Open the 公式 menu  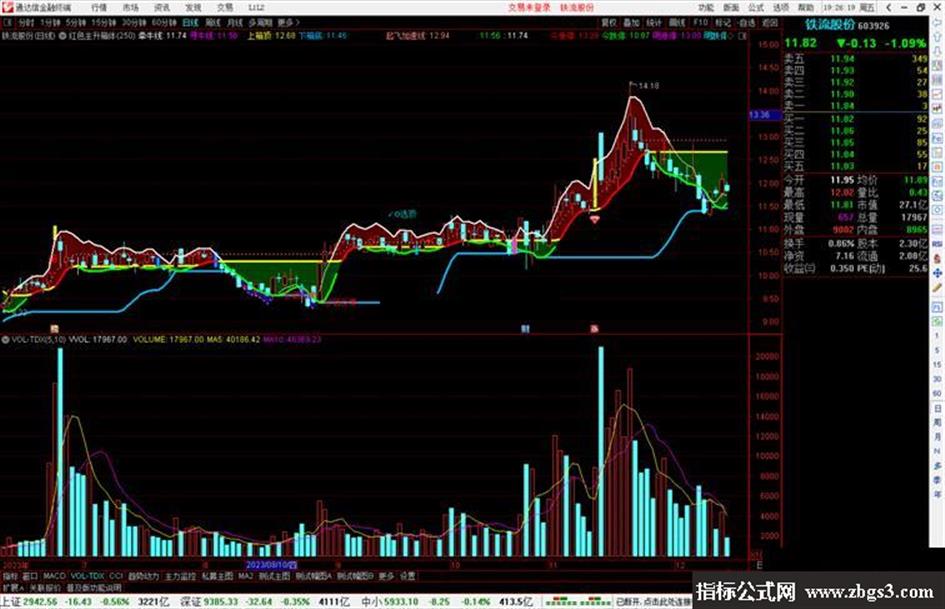pos(756,8)
